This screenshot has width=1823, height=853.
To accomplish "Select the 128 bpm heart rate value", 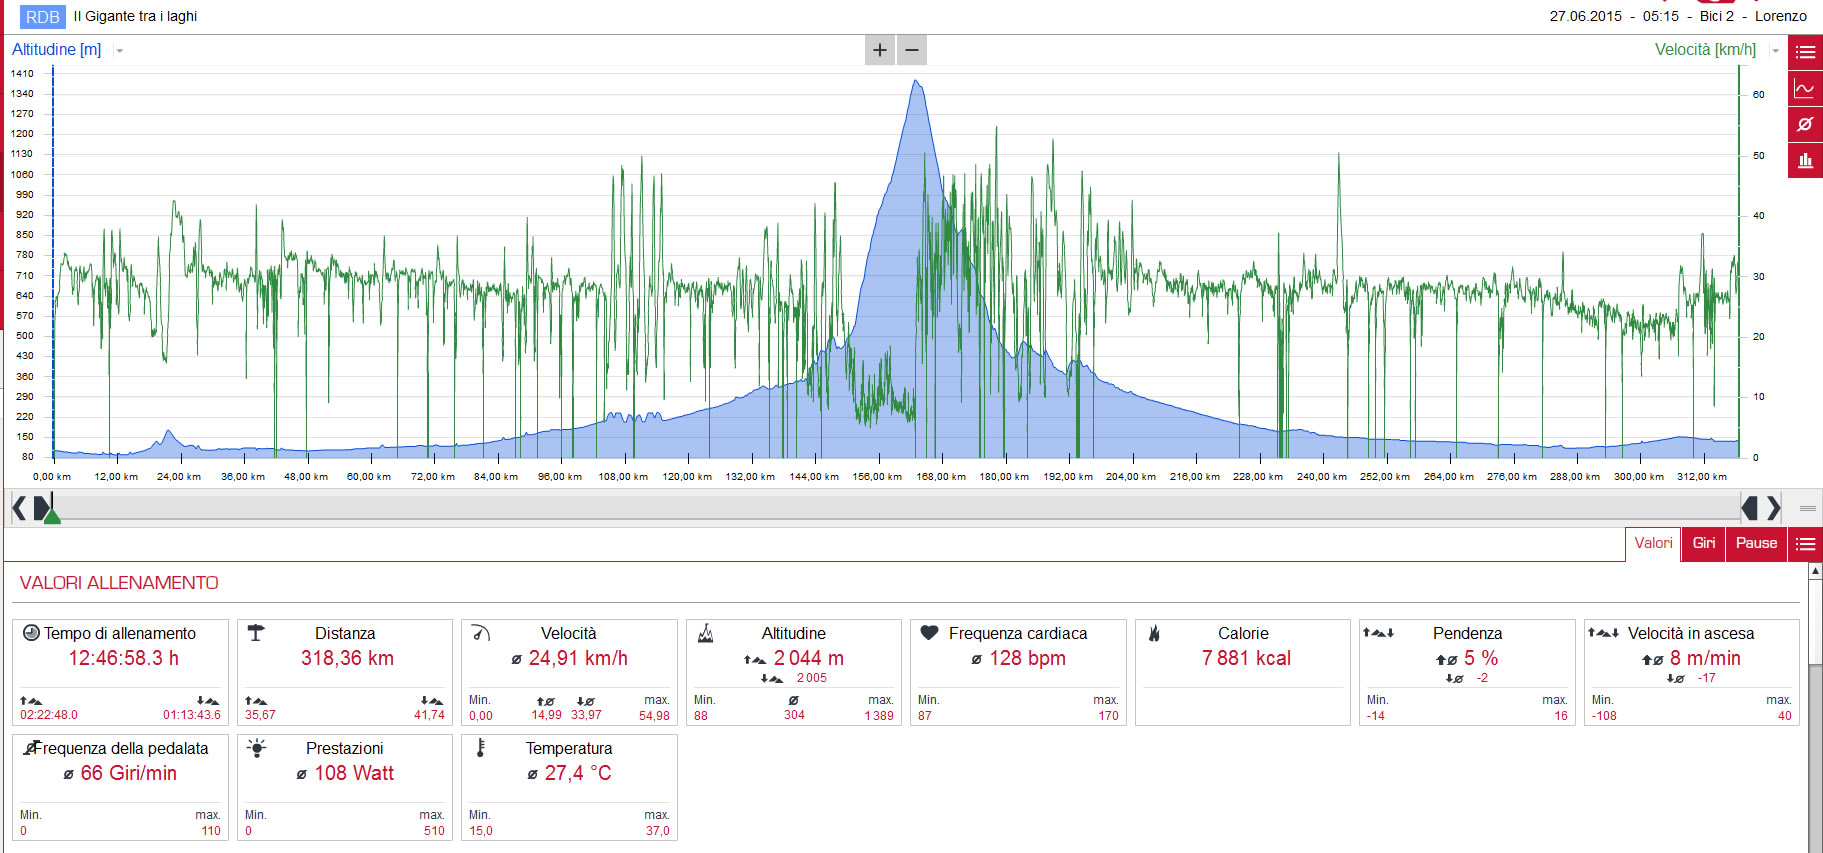I will coord(1027,658).
